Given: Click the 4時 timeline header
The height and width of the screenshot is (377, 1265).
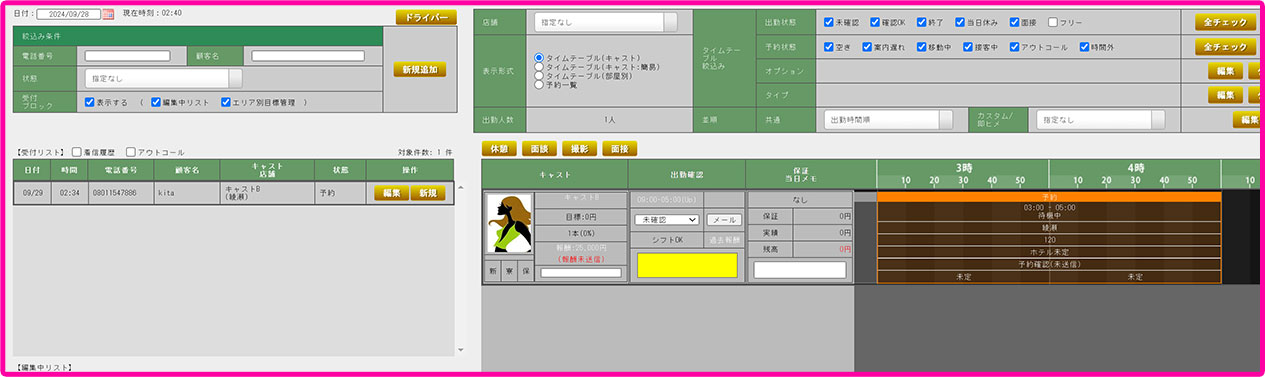Looking at the screenshot, I should tap(1135, 167).
